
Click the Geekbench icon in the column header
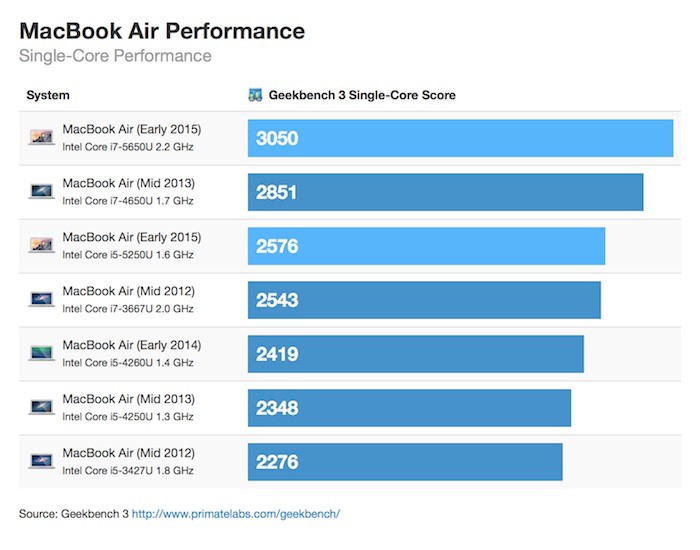[x=255, y=96]
